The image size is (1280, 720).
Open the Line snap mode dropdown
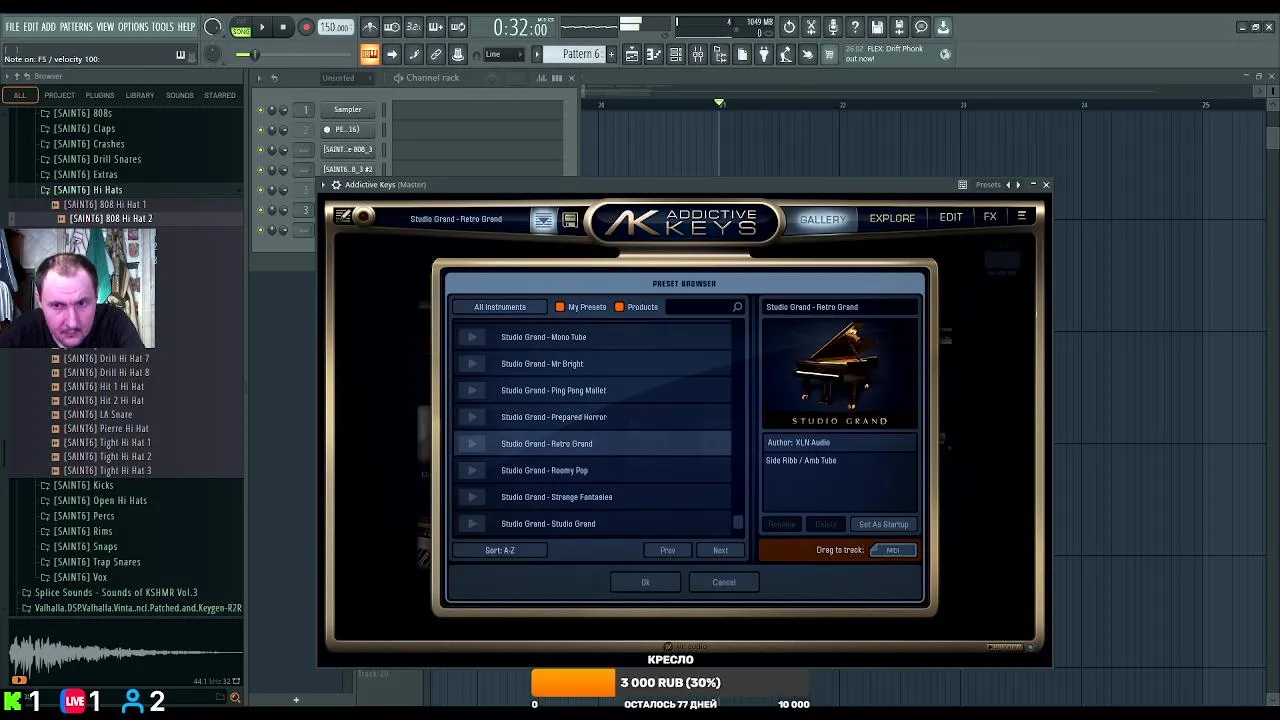click(x=502, y=54)
